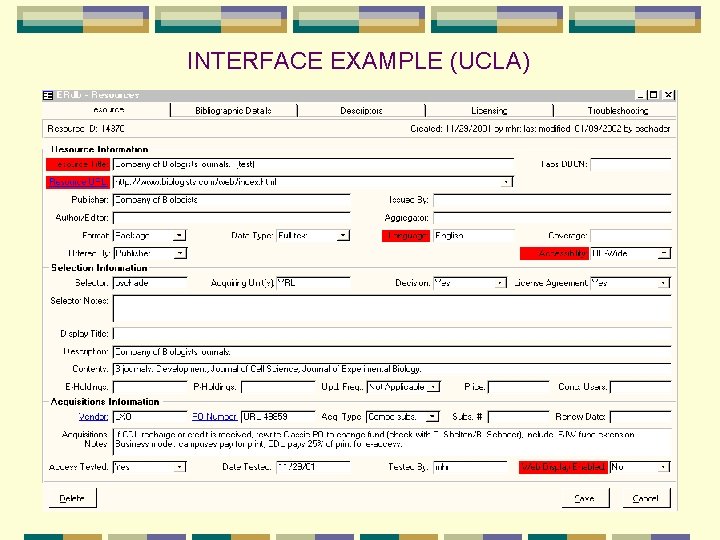Screen dimensions: 720x540
Task: Click the Renew Date field
Action: 640,417
